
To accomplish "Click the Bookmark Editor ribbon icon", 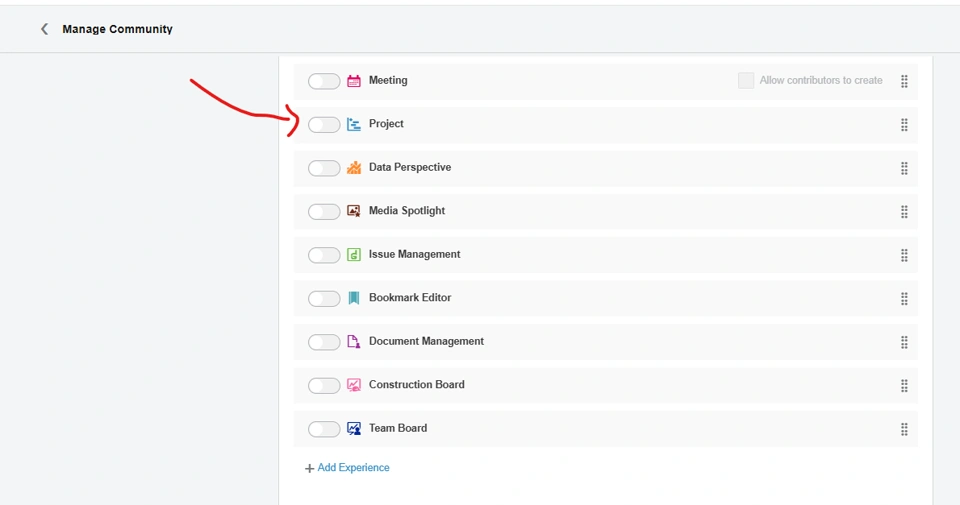I will pos(354,298).
